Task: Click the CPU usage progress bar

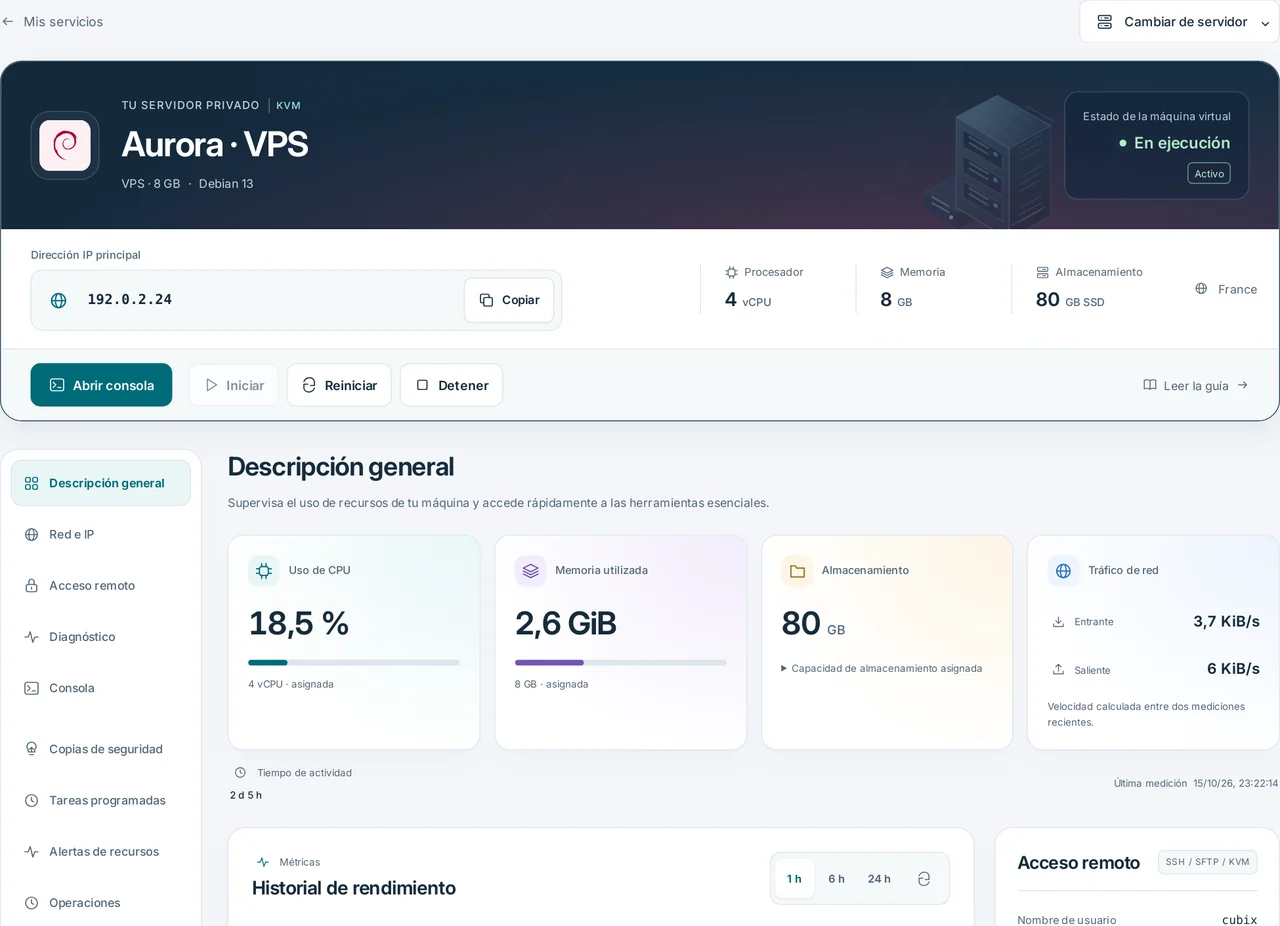Action: click(x=354, y=662)
